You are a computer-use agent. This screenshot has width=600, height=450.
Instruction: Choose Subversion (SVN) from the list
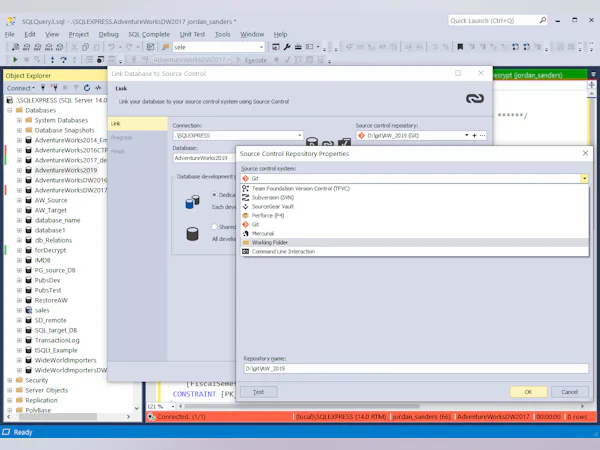pyautogui.click(x=415, y=197)
